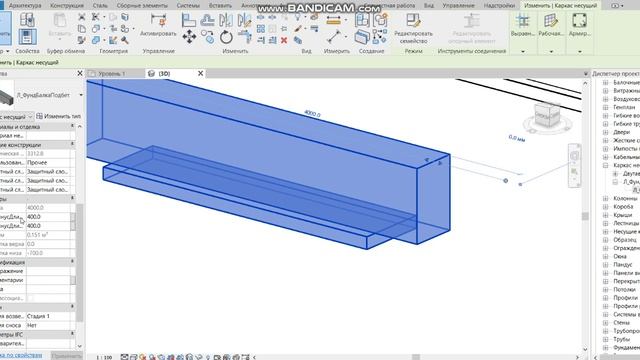Expand the Армир... panel dropdown arrow
640x360 pixels.
click(580, 51)
